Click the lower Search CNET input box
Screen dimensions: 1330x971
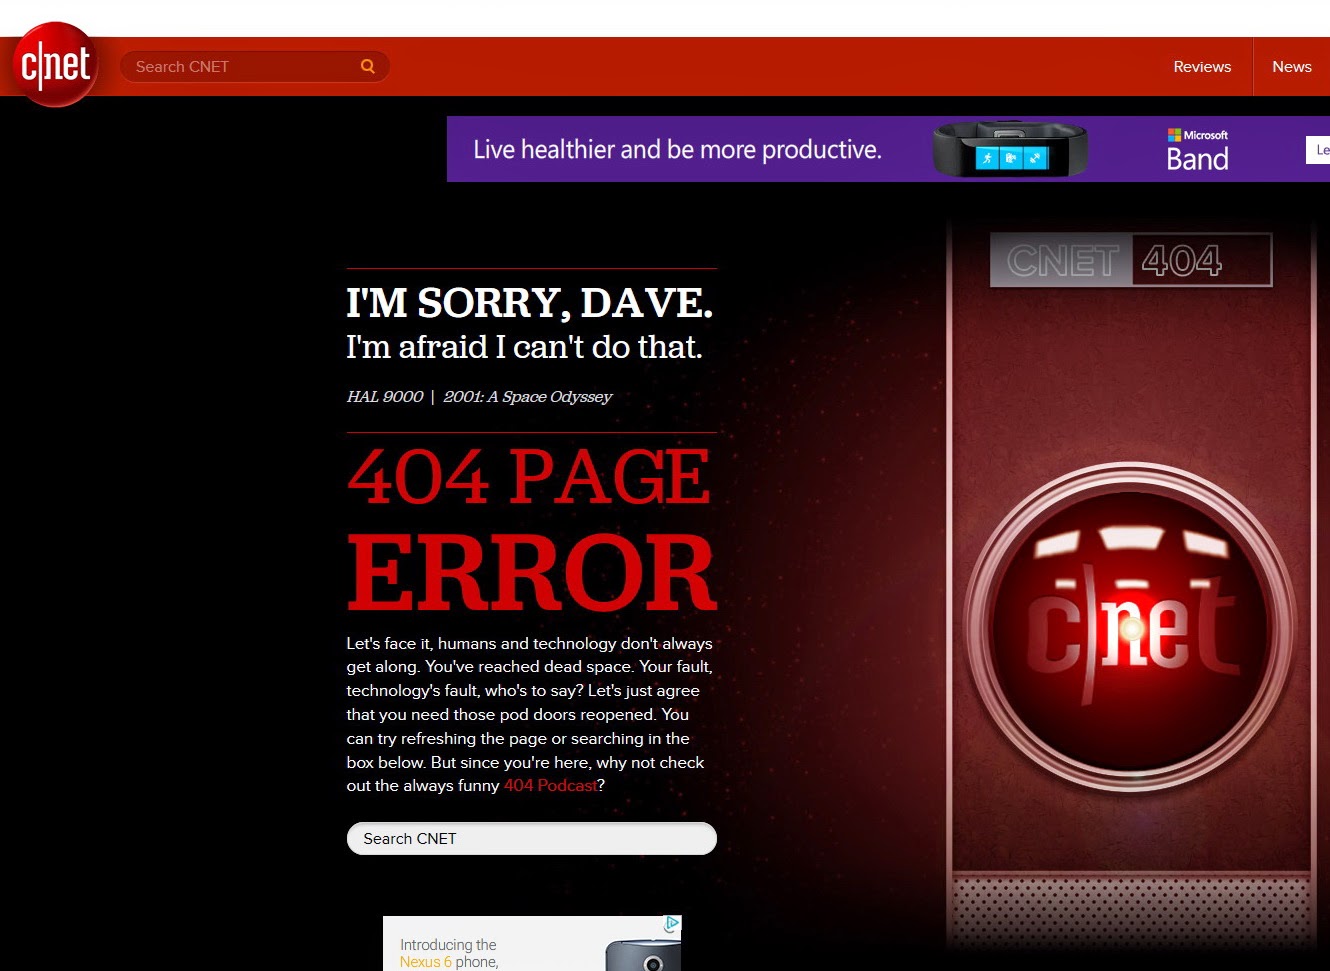click(x=532, y=839)
